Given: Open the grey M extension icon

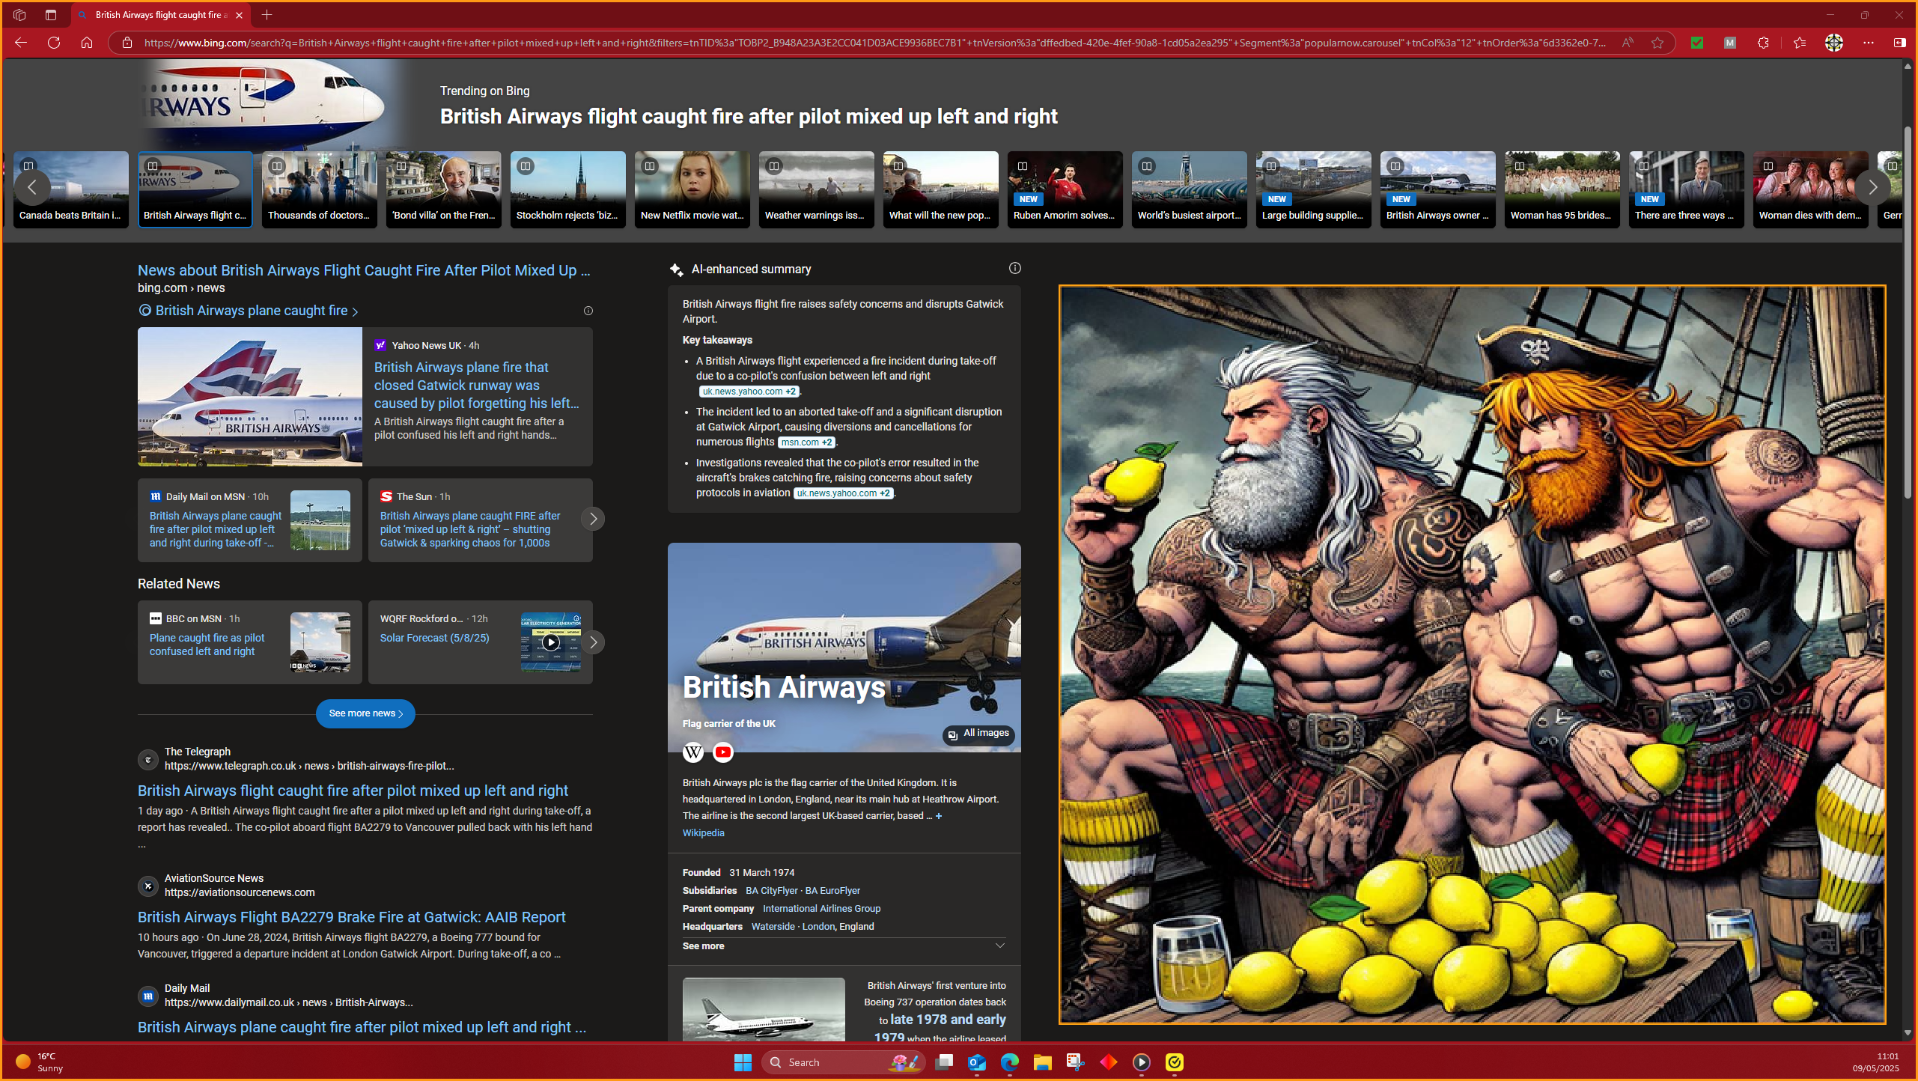Looking at the screenshot, I should coord(1730,42).
